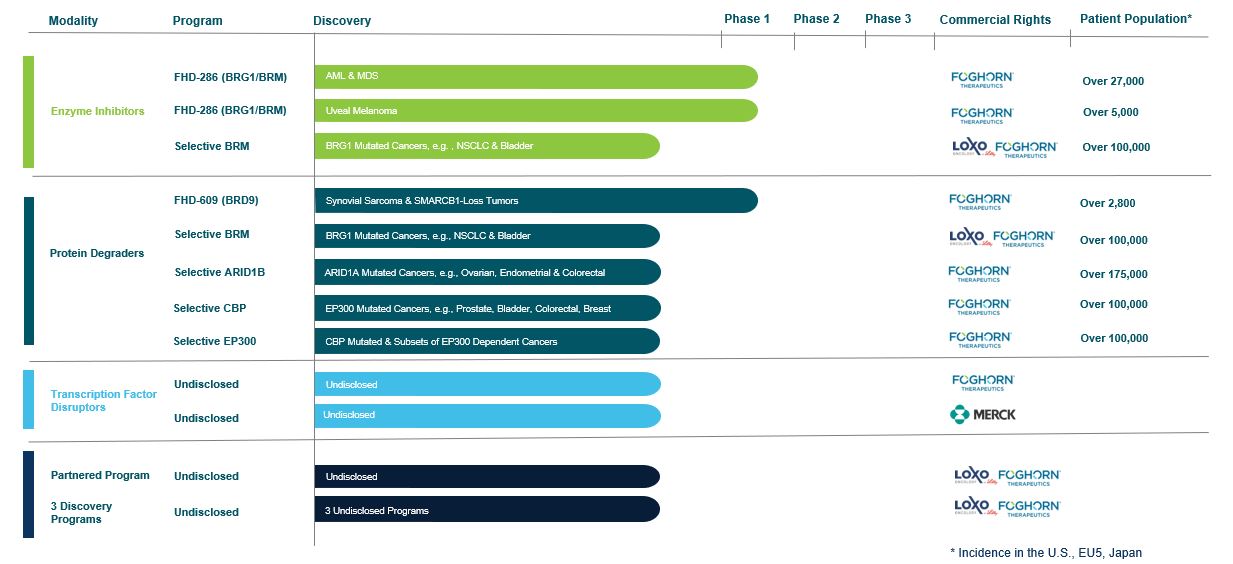Image resolution: width=1233 pixels, height=564 pixels.
Task: Click Foghorn logo in the Selective ARID1B row
Action: click(979, 273)
